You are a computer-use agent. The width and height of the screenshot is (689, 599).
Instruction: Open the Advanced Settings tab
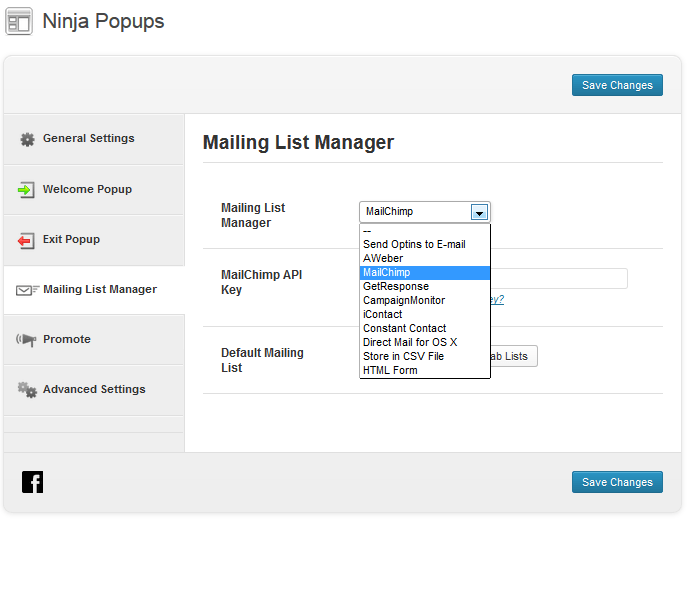94,390
